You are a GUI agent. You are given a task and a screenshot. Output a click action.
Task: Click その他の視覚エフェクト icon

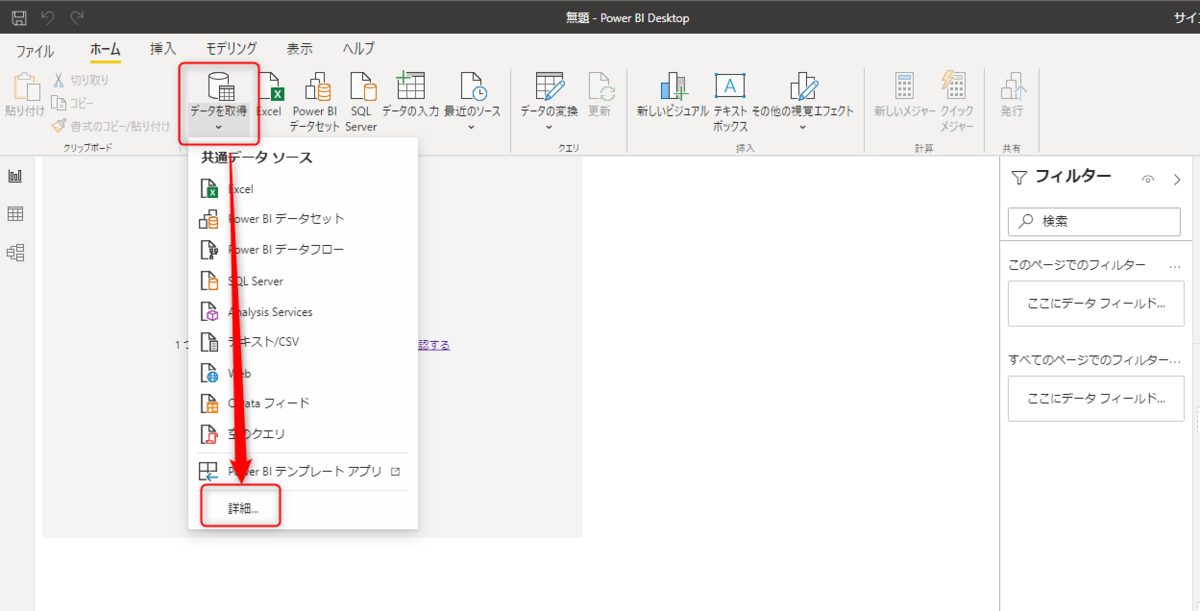coord(803,86)
